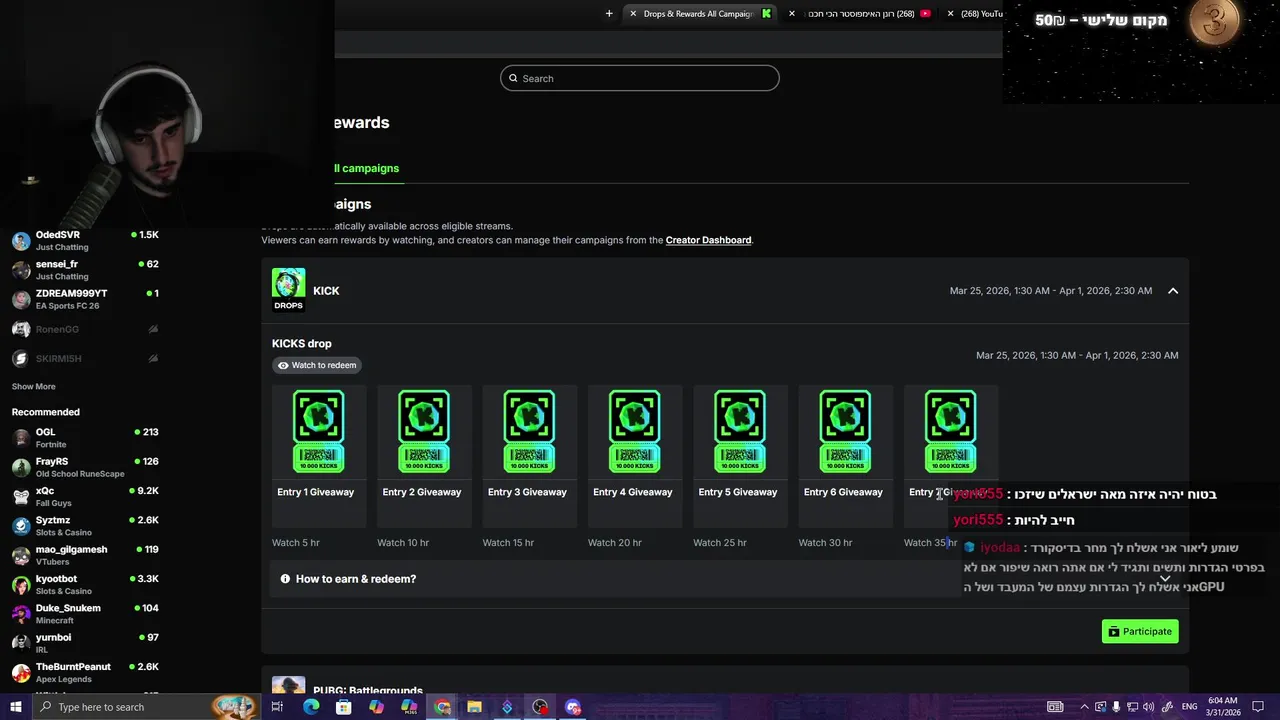Open Entry 1 Giveaway reward card

319,455
